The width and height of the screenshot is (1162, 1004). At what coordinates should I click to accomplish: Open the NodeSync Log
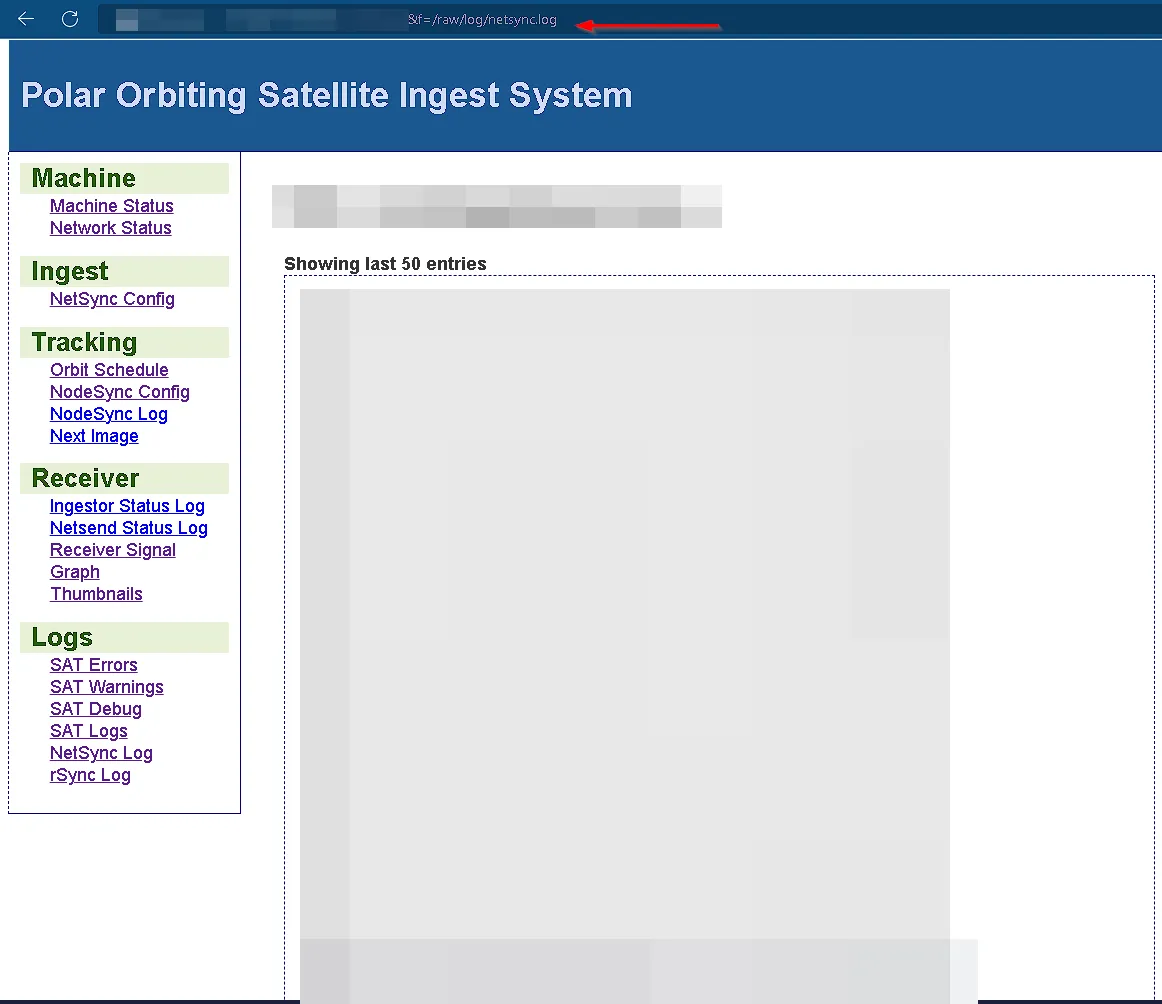[108, 414]
